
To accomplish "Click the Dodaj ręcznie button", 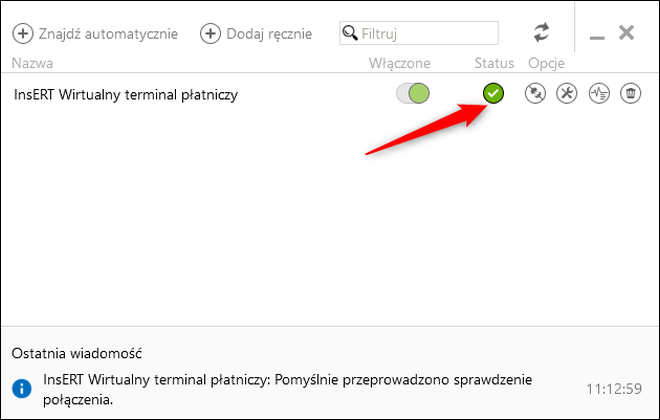I will 256,33.
